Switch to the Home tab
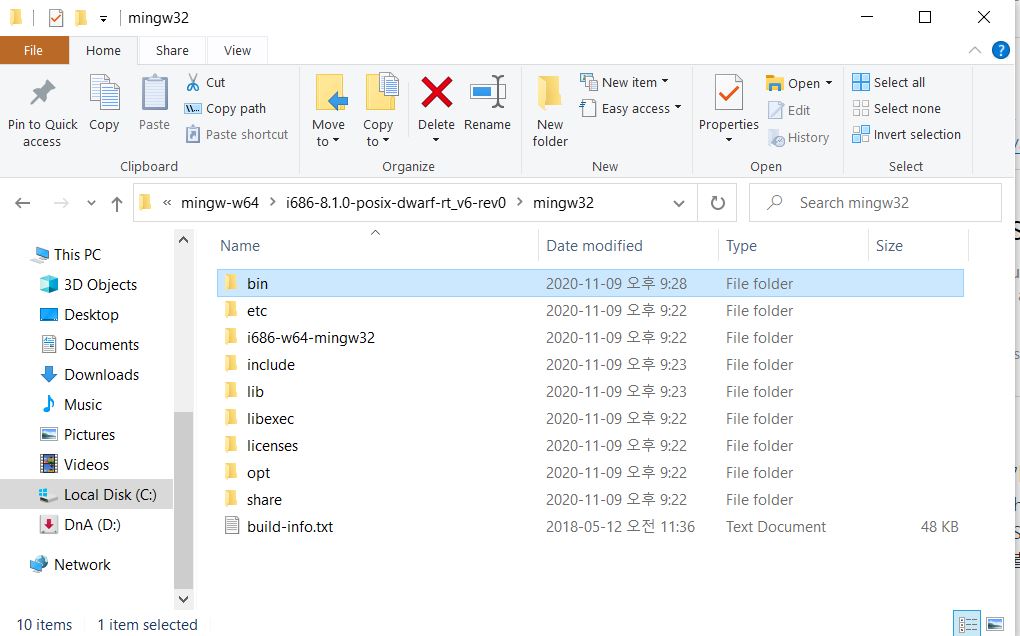The width and height of the screenshot is (1020, 636). point(103,50)
